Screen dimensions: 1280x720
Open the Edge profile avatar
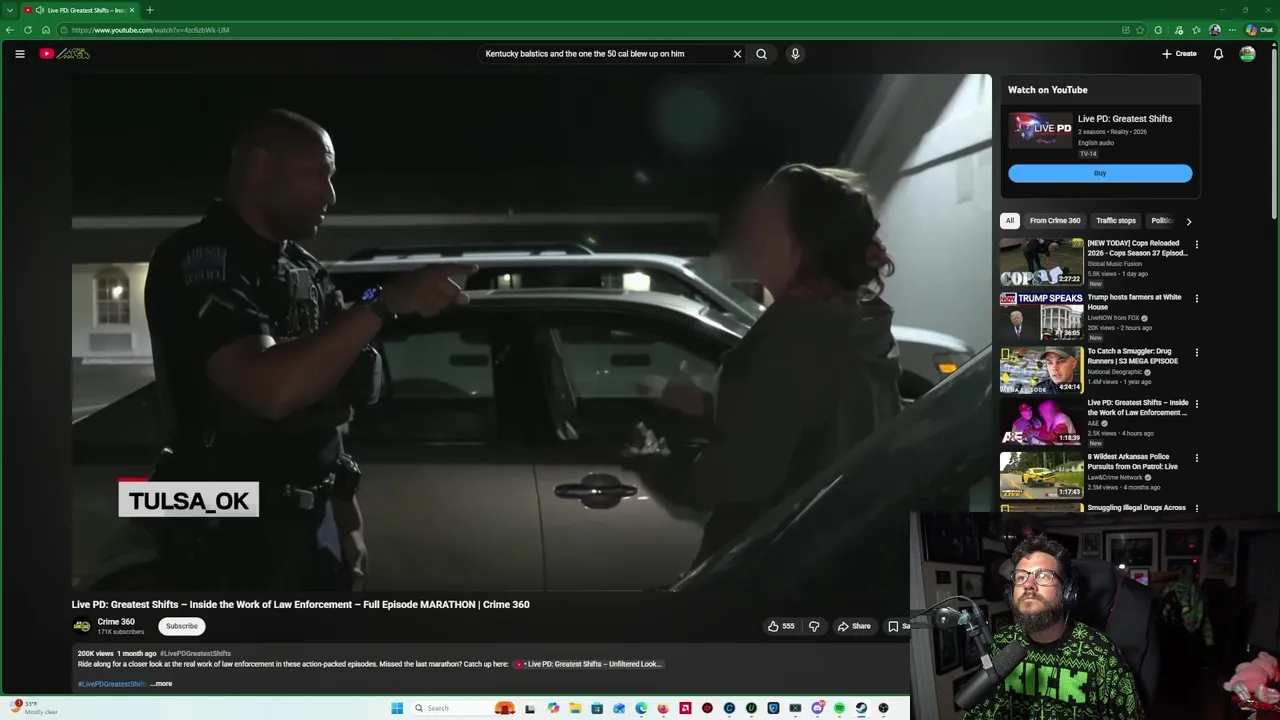point(1215,30)
